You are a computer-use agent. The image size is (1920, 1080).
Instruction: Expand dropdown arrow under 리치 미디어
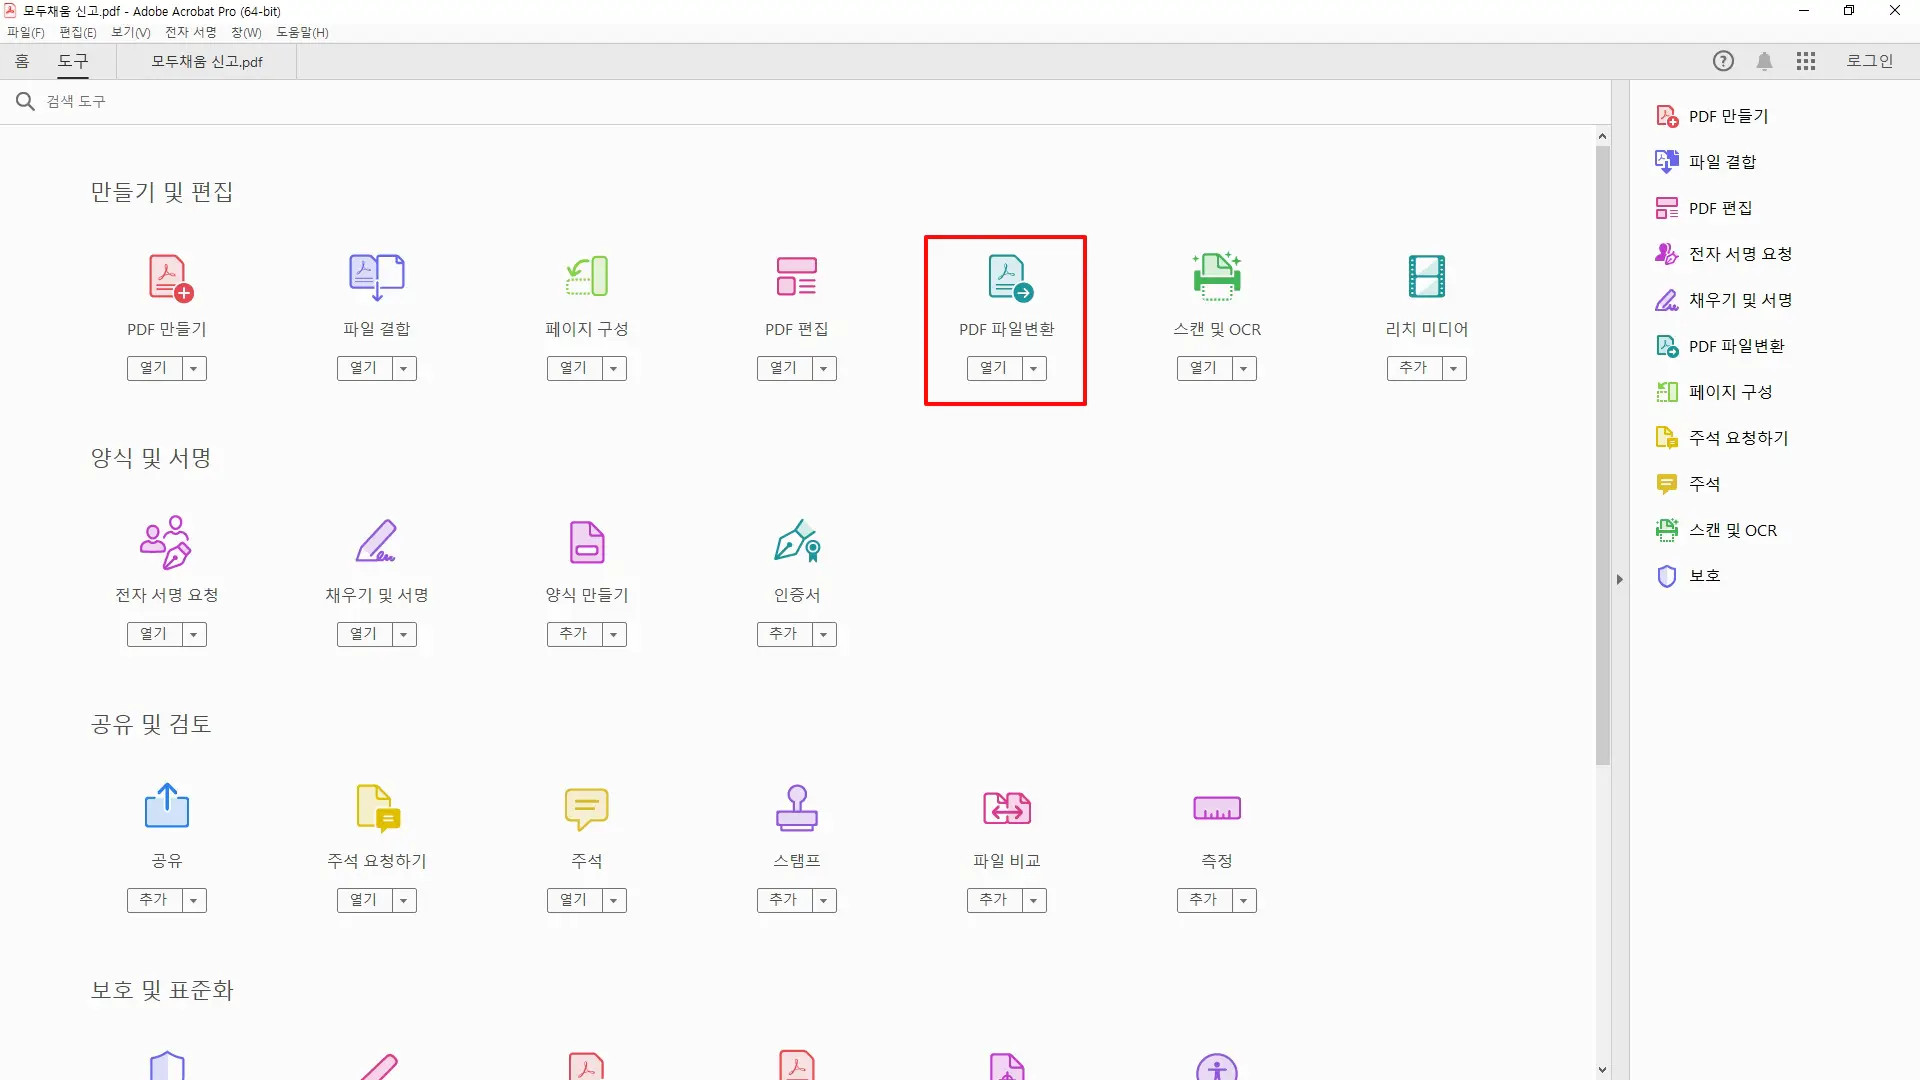[1454, 369]
